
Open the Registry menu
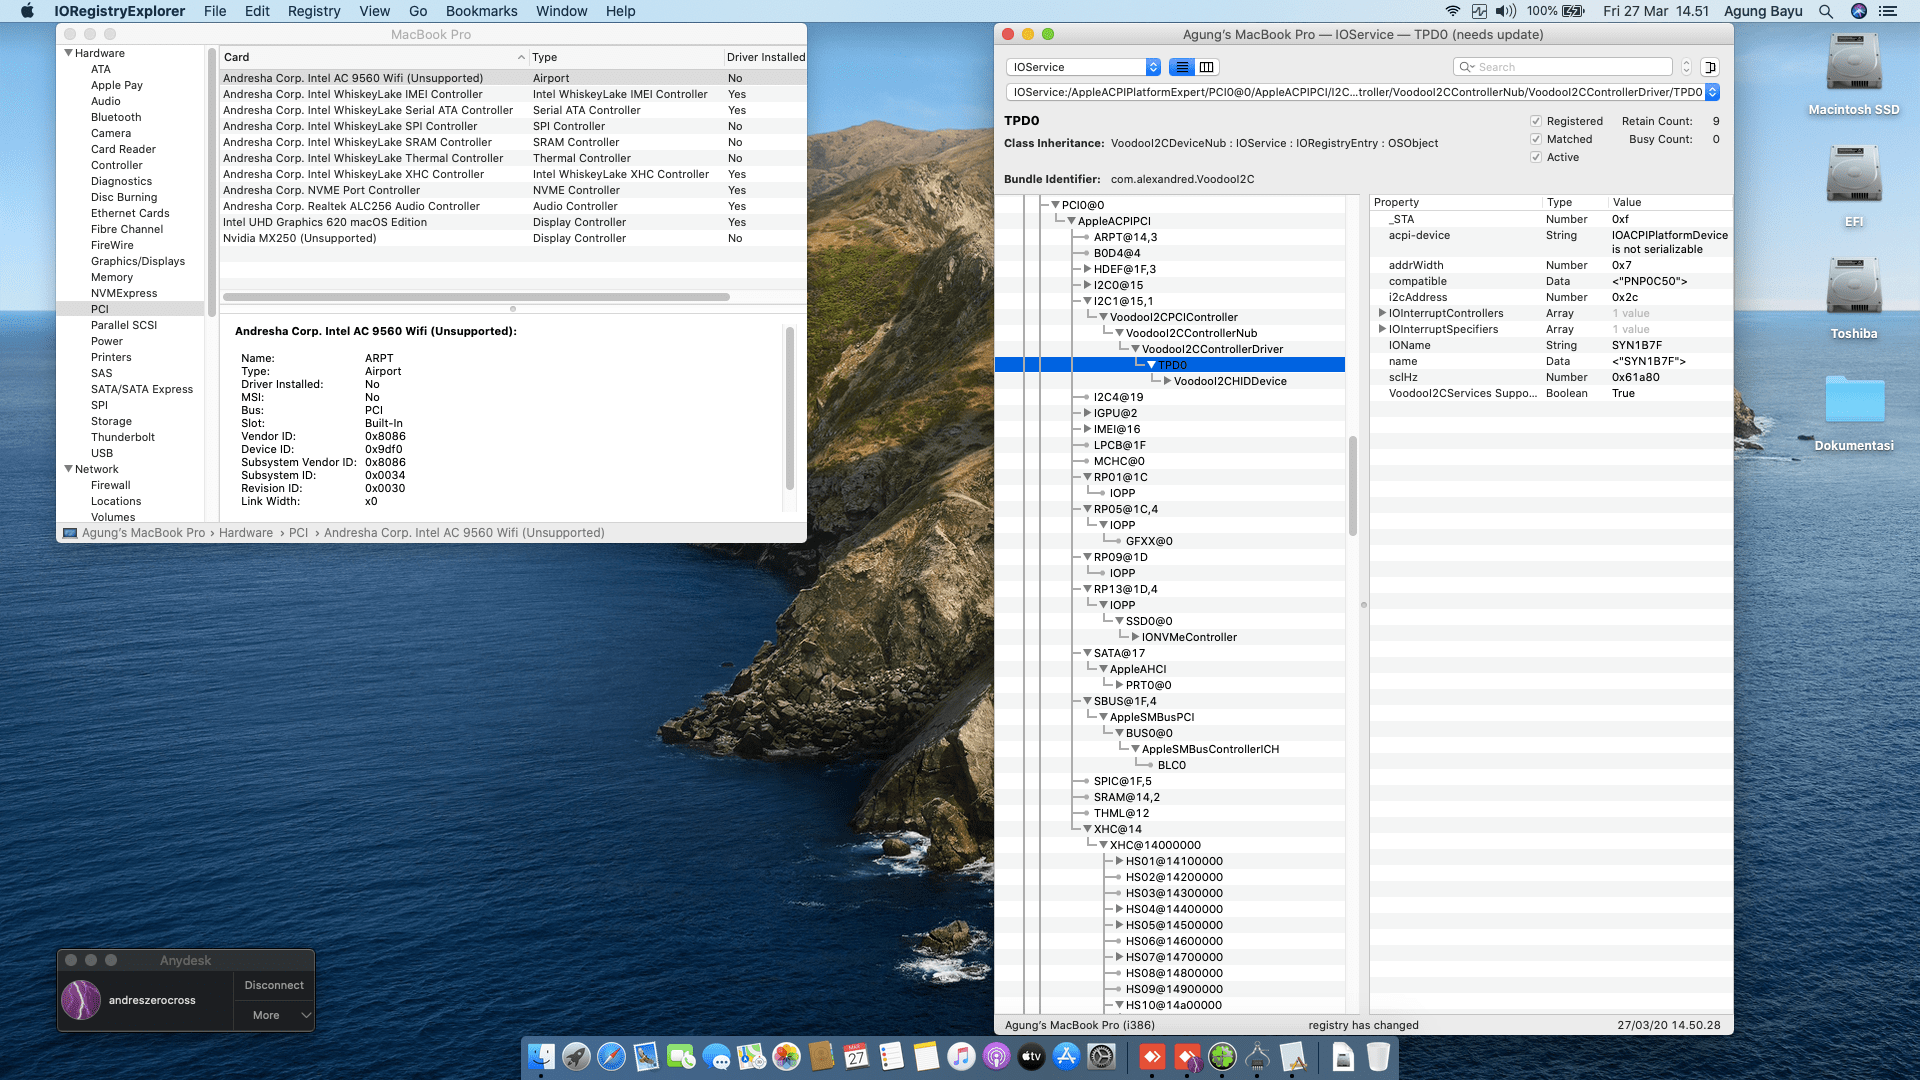click(x=314, y=11)
